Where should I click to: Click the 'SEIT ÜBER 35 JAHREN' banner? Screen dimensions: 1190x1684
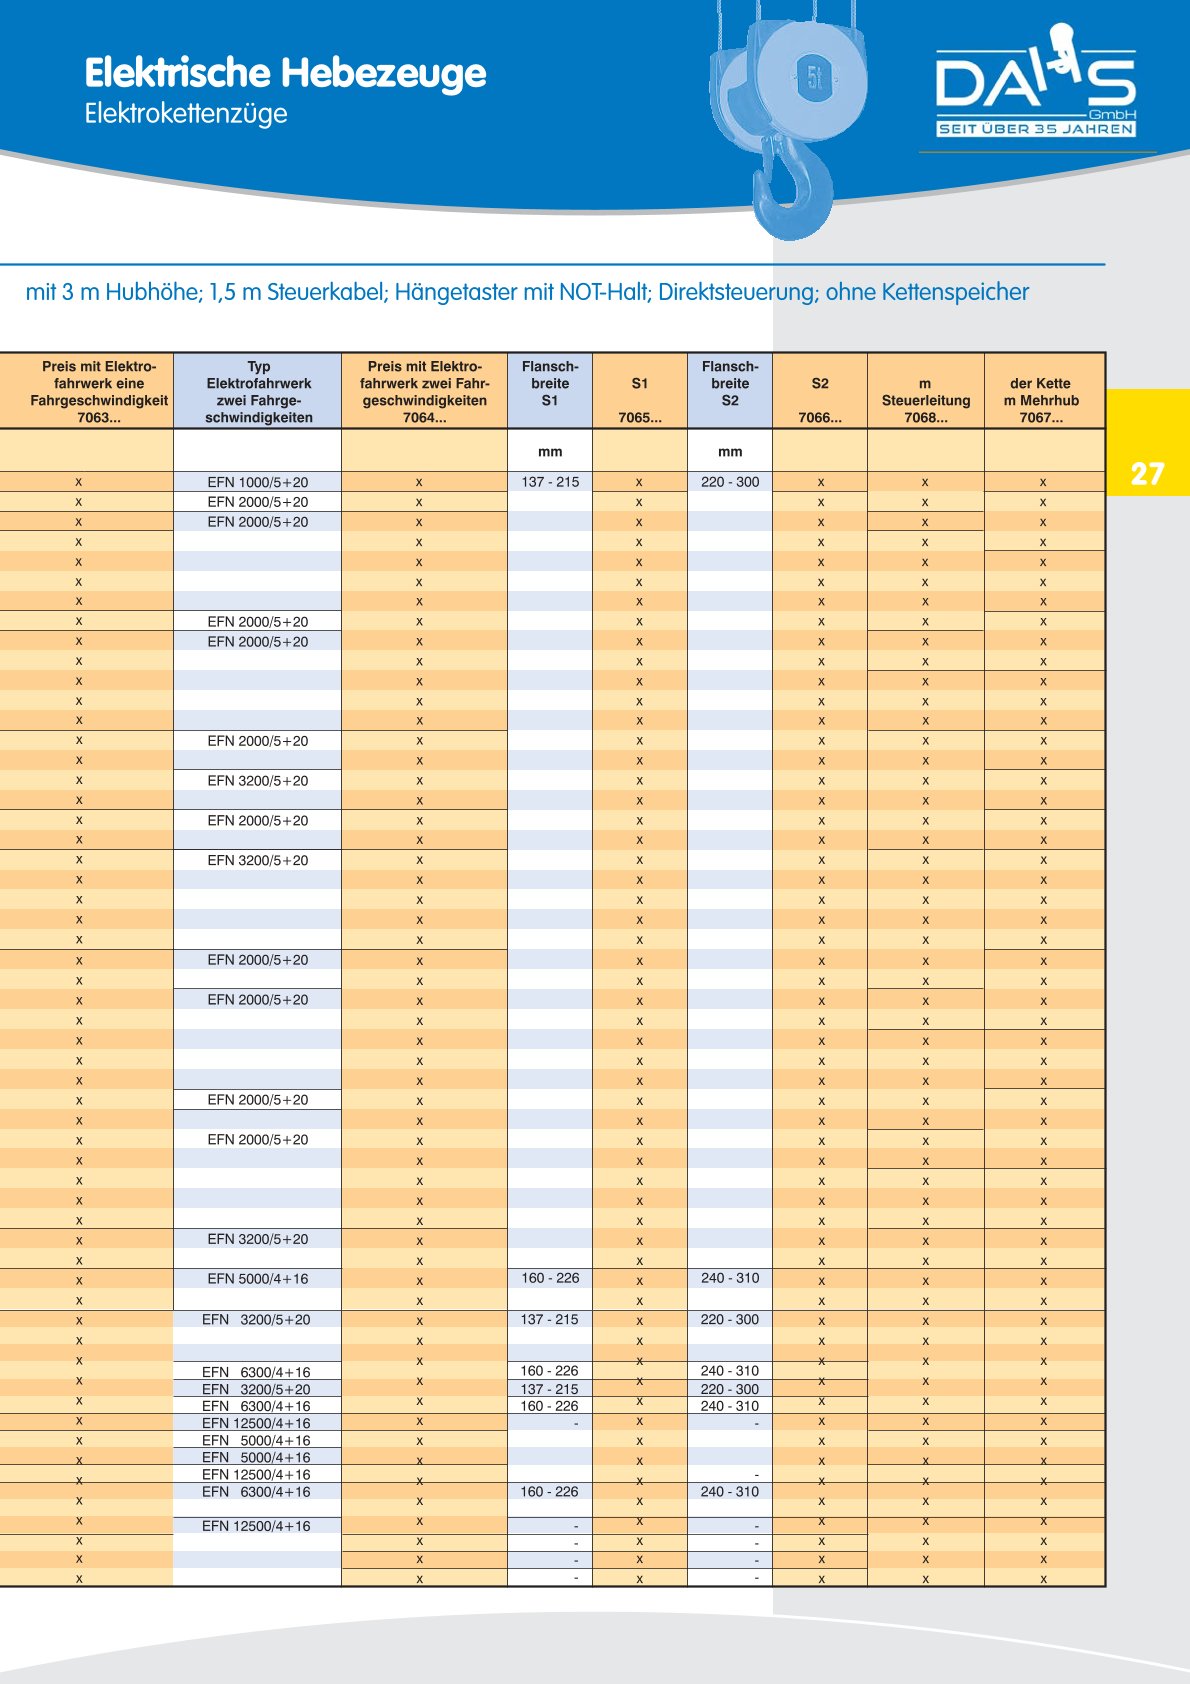point(1035,129)
